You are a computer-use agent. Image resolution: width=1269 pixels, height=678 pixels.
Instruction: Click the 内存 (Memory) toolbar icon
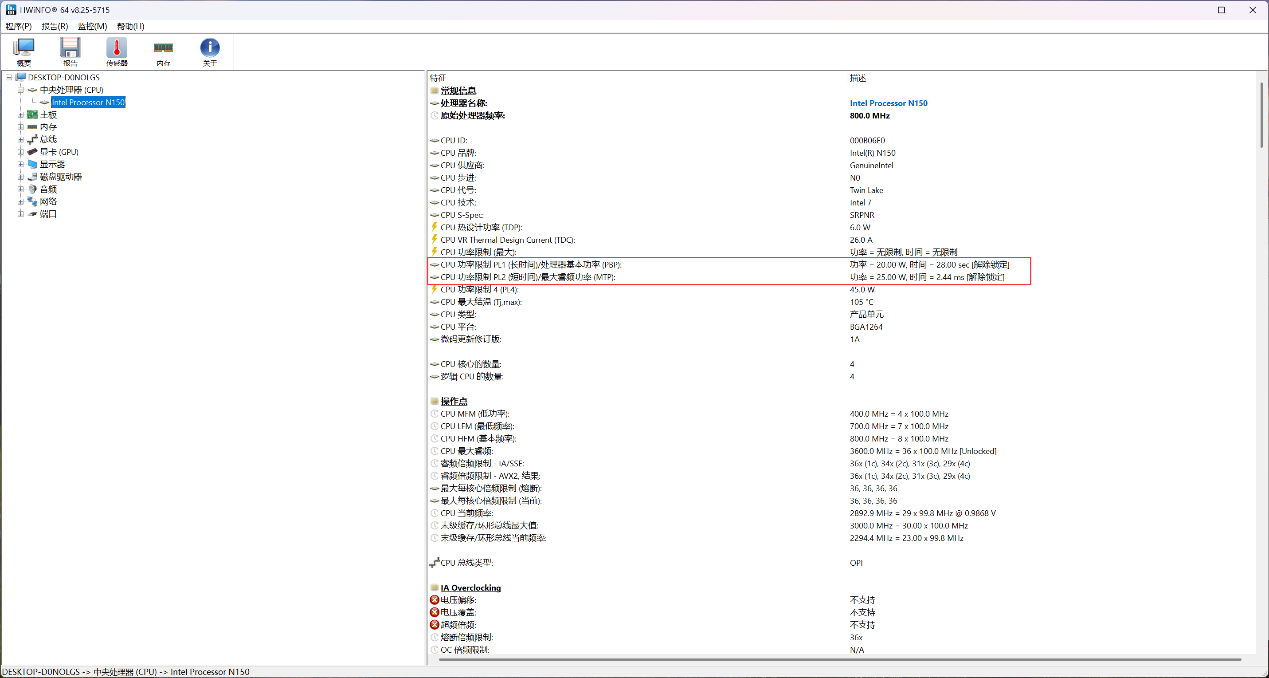pyautogui.click(x=163, y=50)
